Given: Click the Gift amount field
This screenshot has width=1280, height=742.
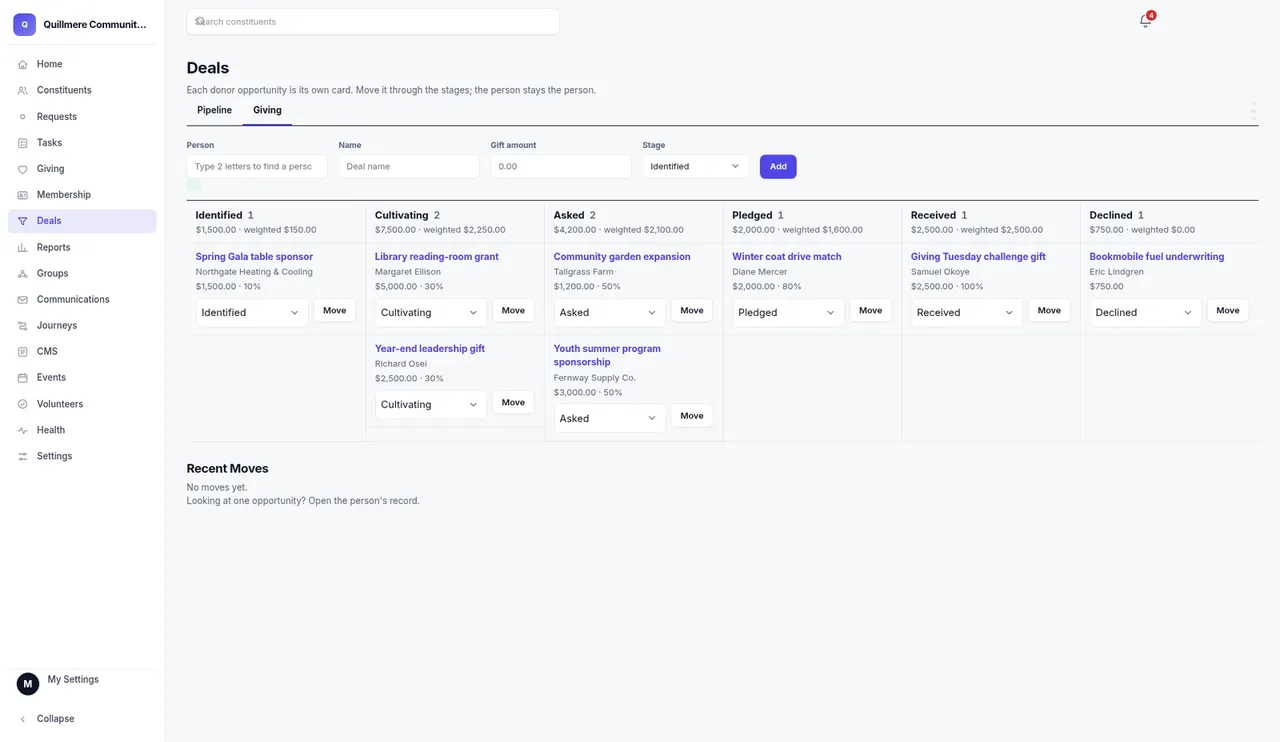Looking at the screenshot, I should pyautogui.click(x=561, y=166).
